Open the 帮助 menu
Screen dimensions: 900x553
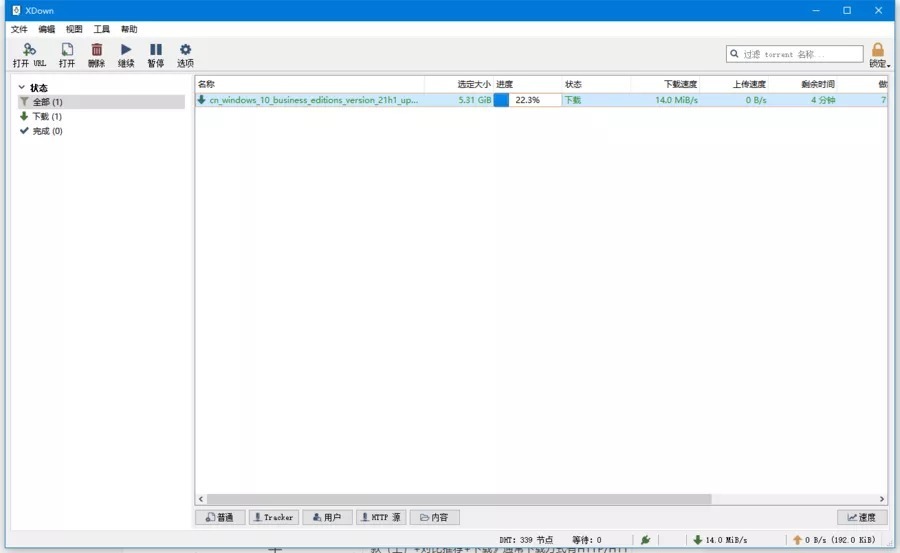129,29
